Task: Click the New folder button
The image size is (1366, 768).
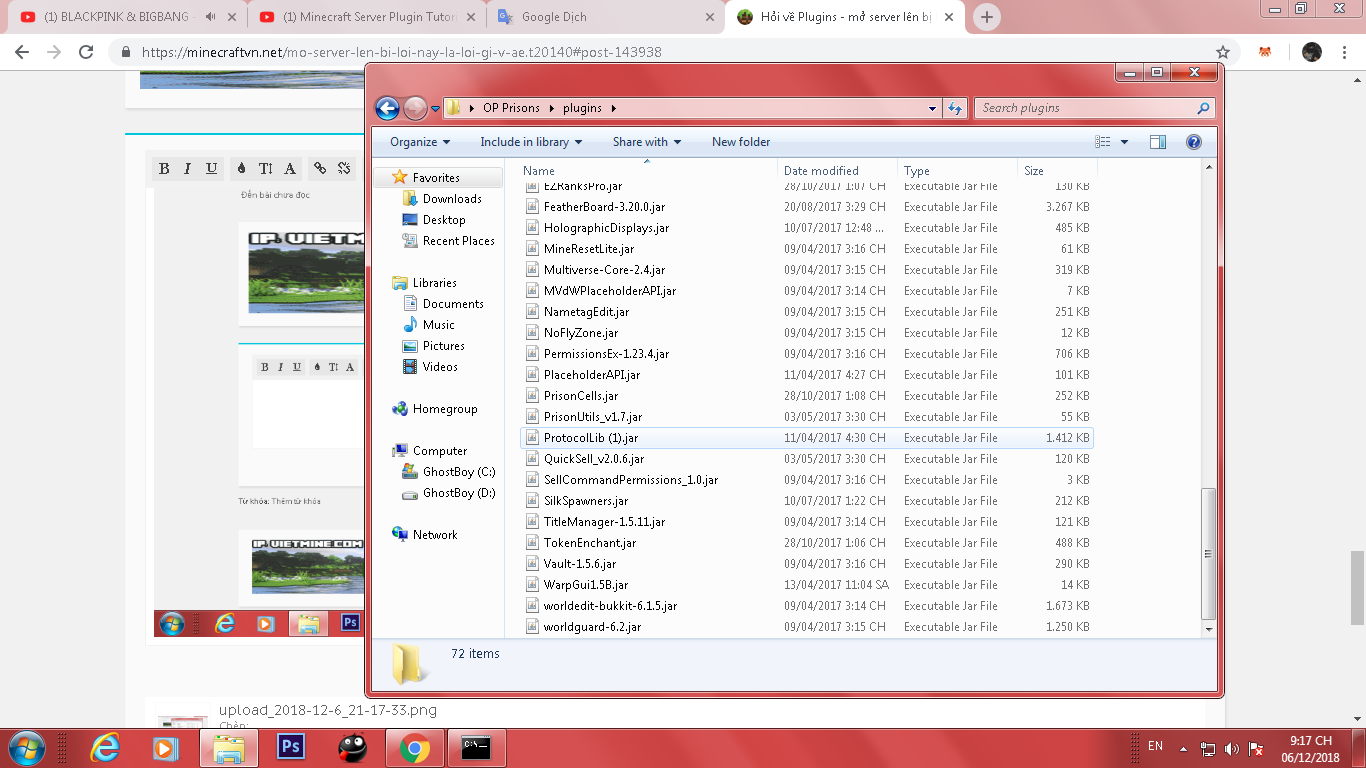Action: pyautogui.click(x=740, y=142)
